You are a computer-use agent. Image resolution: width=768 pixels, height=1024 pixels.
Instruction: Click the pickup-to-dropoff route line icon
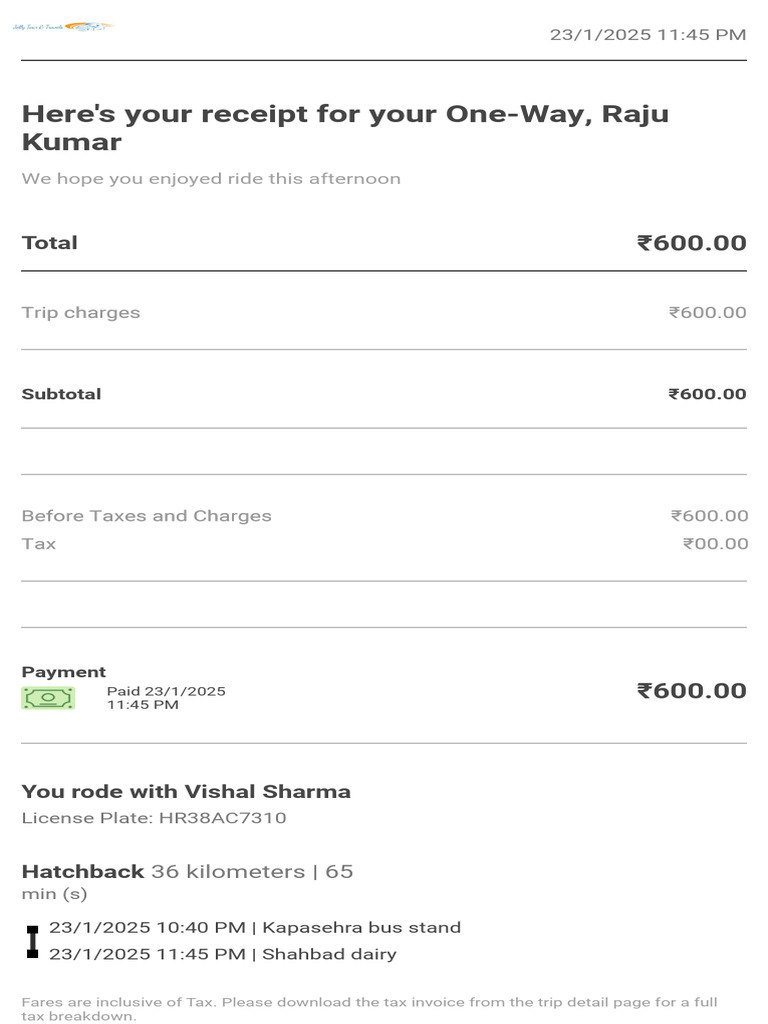tap(32, 941)
